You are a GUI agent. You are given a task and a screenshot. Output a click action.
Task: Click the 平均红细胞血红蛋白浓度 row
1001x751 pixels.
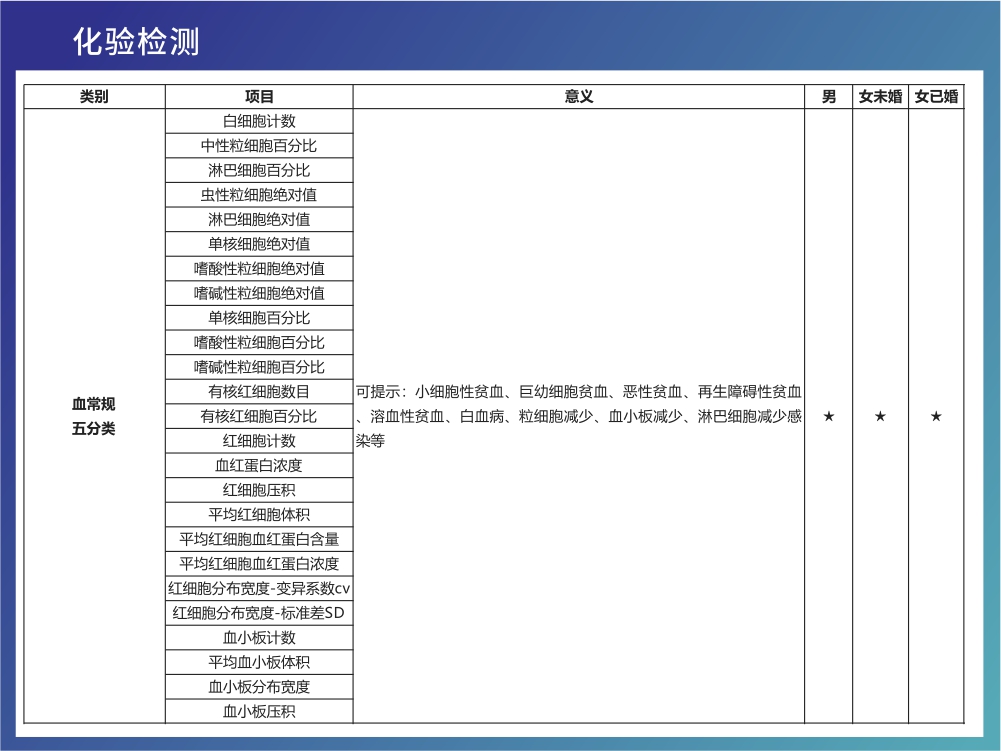(259, 564)
